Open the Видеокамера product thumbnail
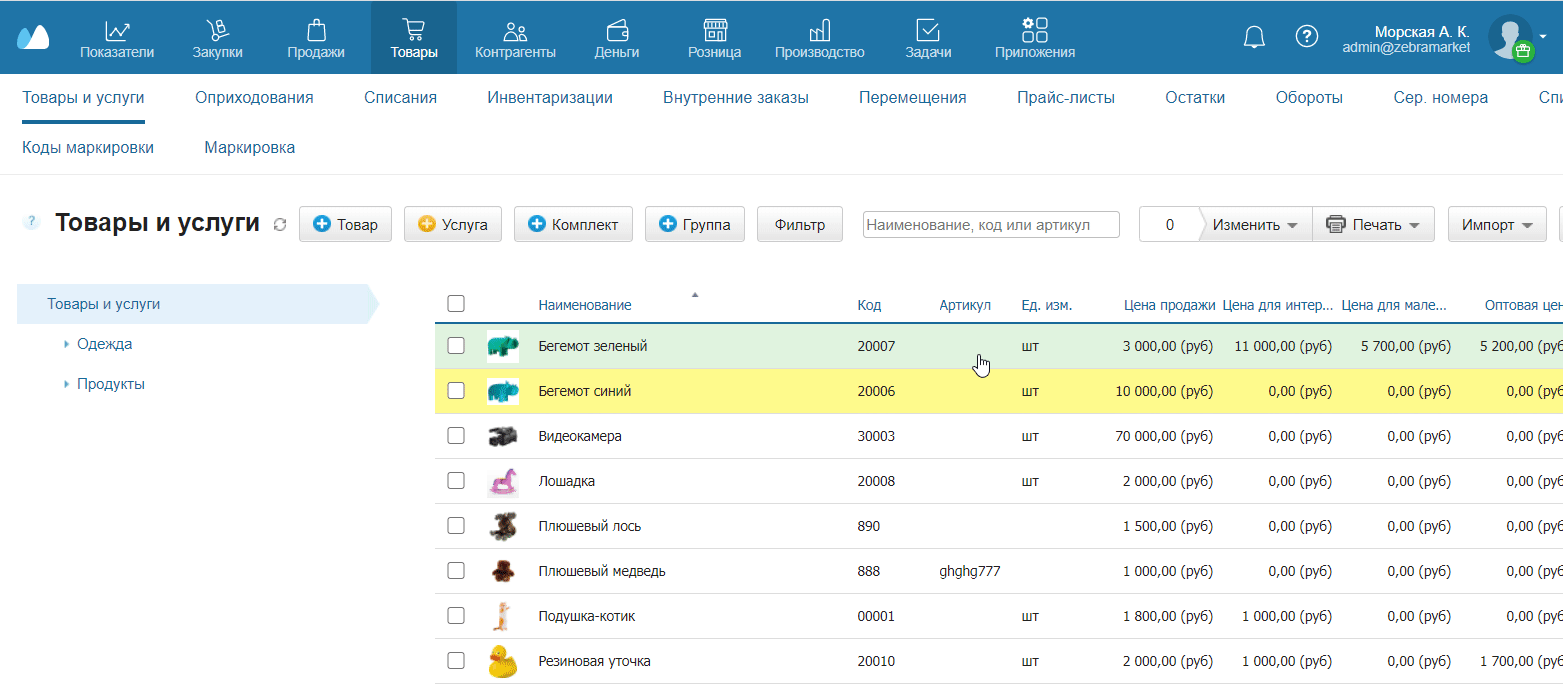 coord(503,436)
